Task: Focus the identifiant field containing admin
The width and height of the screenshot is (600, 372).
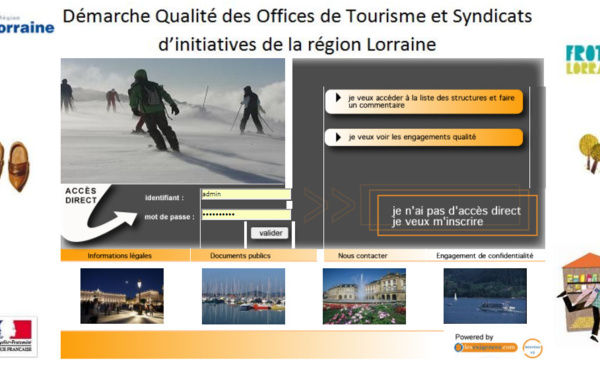Action: pos(246,194)
